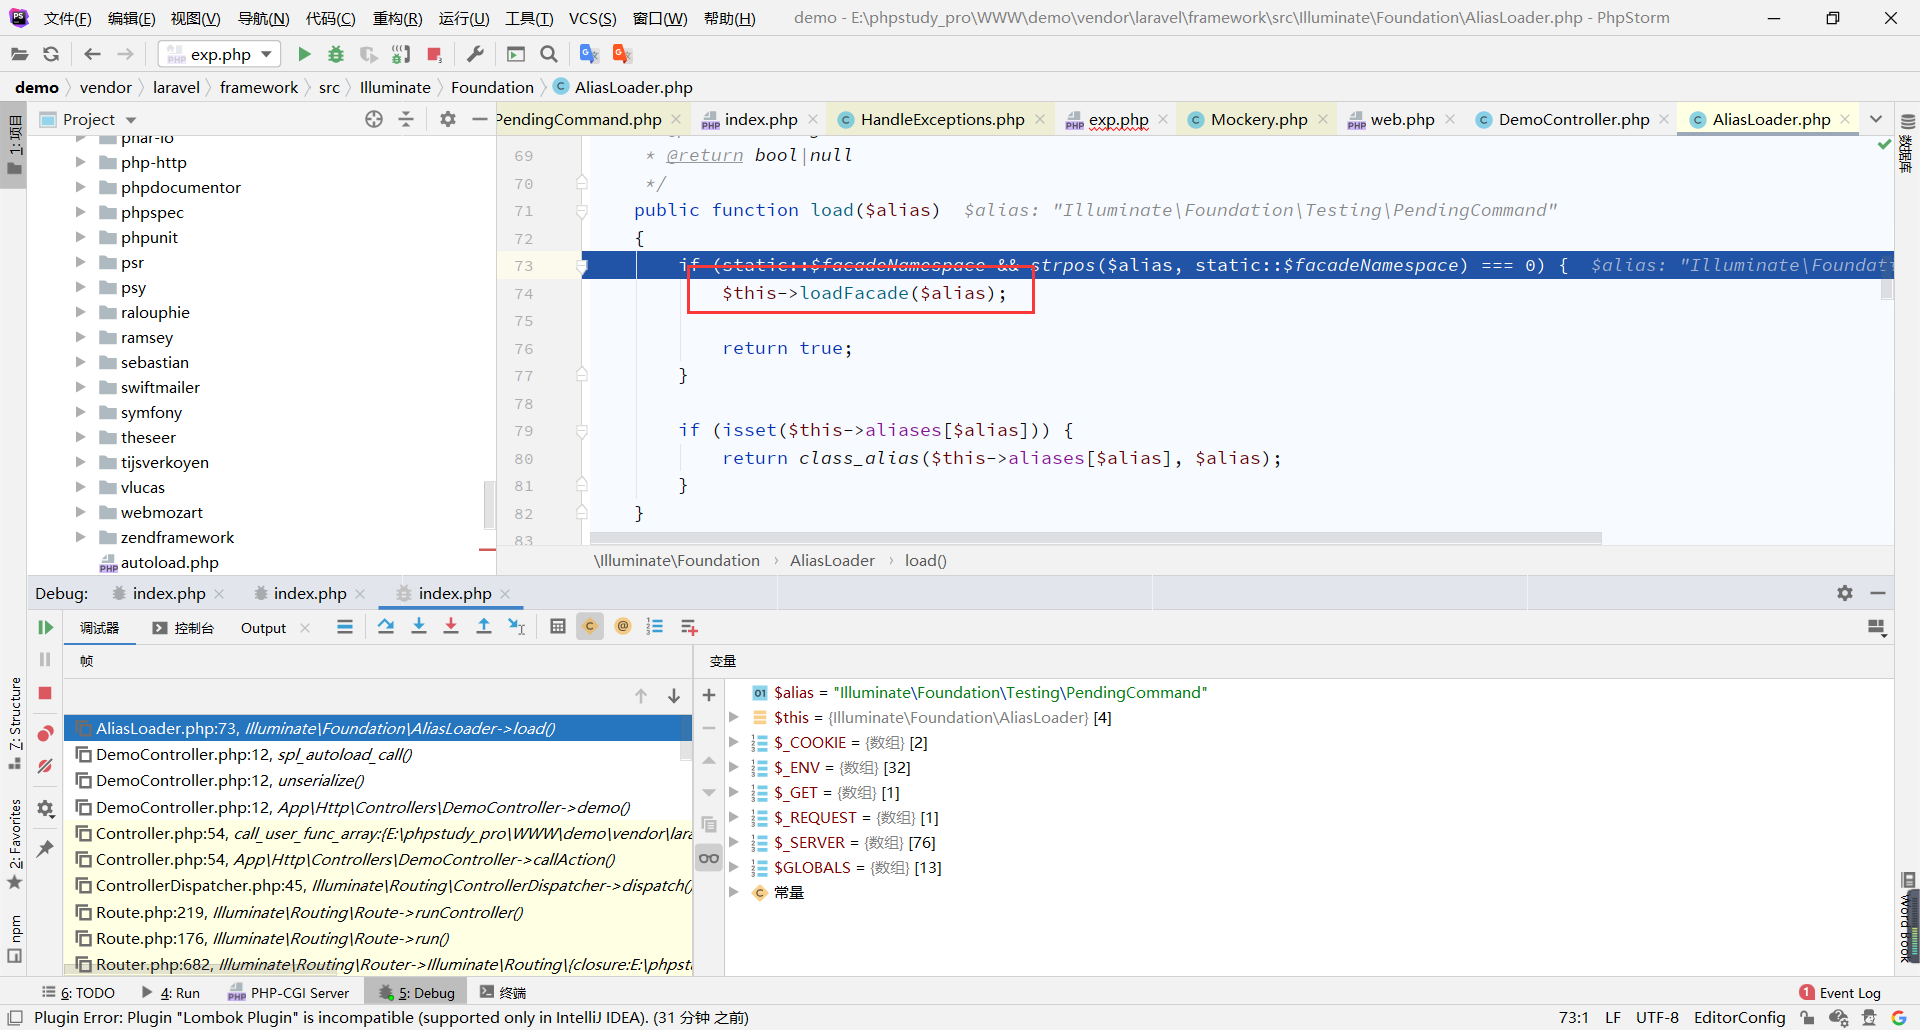Click Step Into in debugger toolbar

coord(419,627)
